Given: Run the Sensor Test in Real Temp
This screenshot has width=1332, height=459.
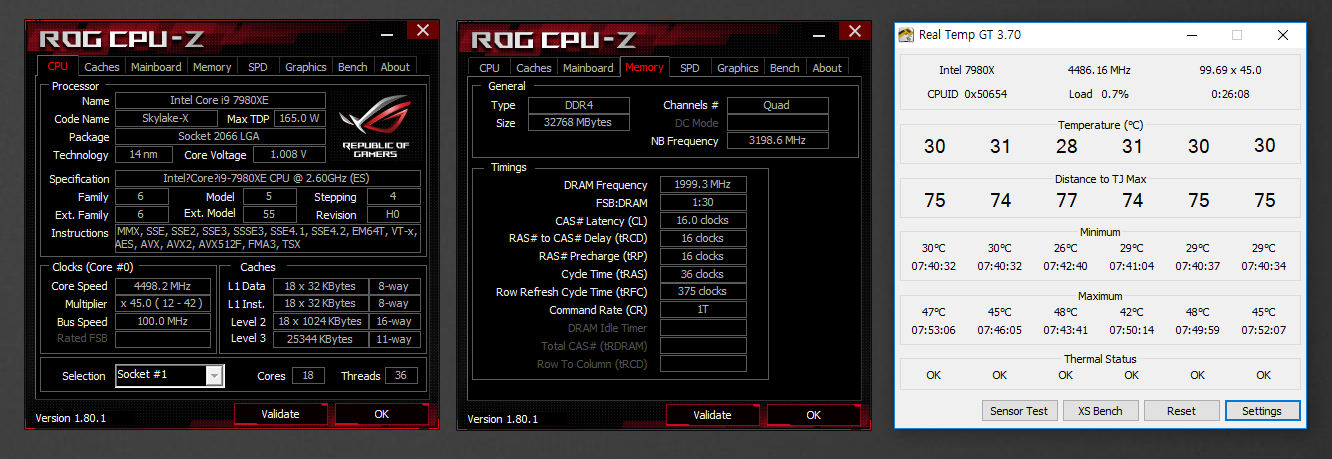Looking at the screenshot, I should click(1019, 411).
